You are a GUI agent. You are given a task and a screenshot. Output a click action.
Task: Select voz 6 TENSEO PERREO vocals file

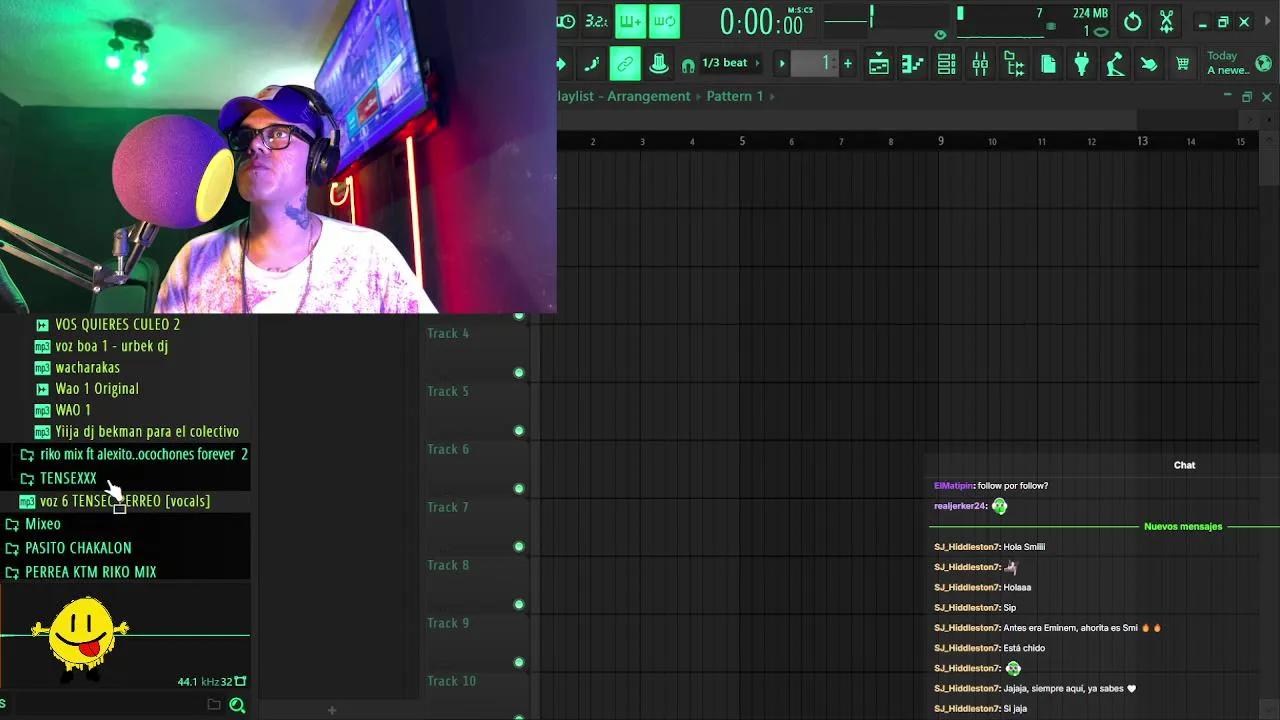coord(125,501)
